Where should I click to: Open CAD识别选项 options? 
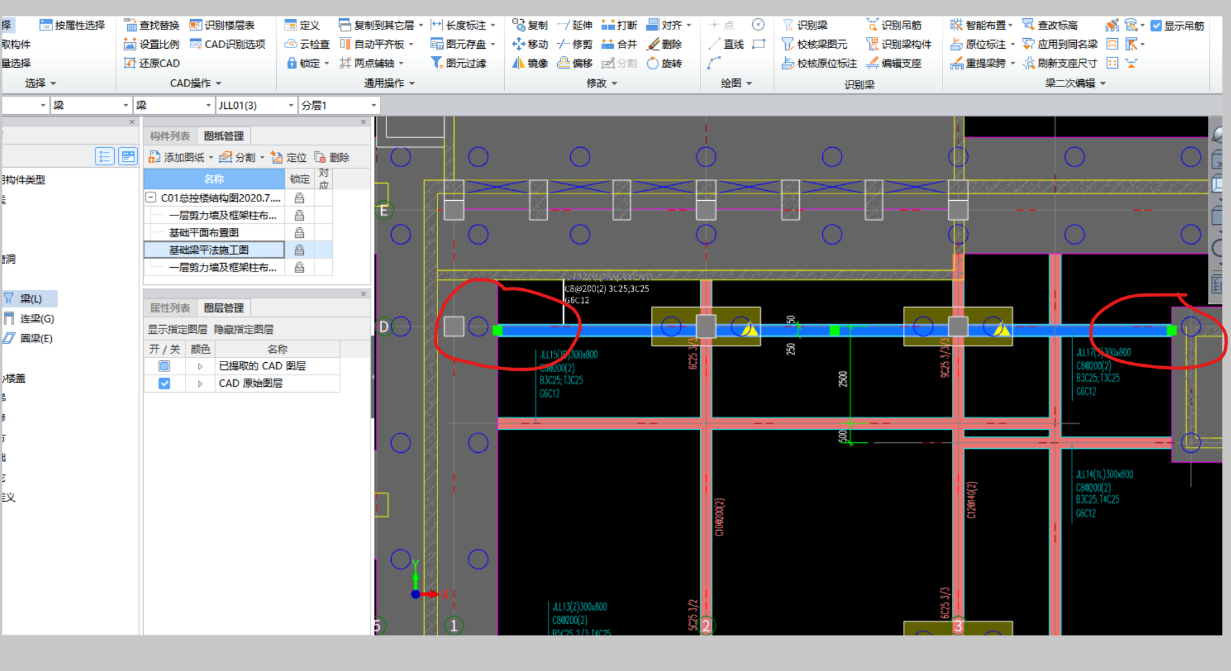point(227,44)
